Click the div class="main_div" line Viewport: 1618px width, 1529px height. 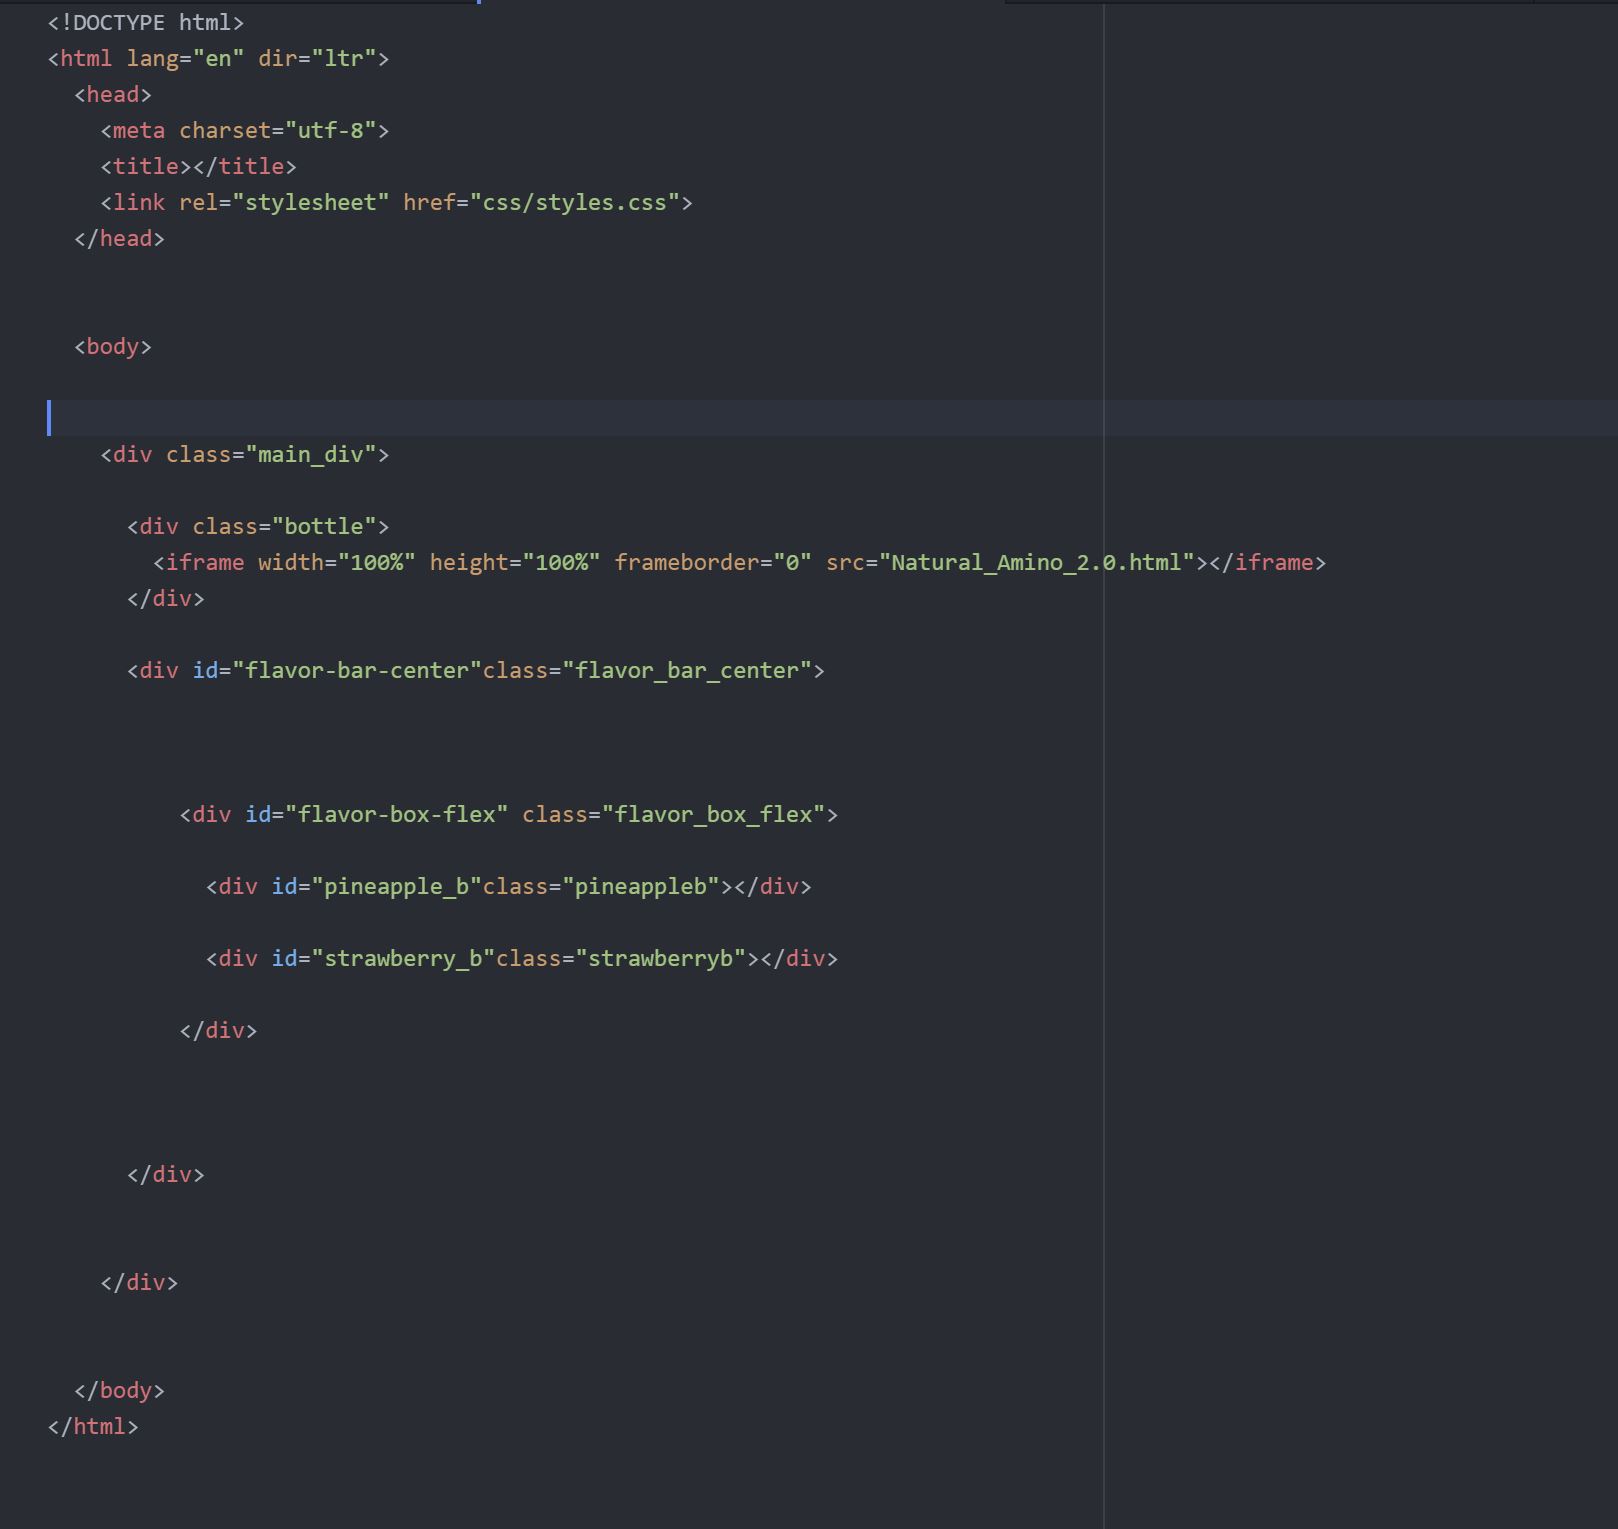[245, 454]
